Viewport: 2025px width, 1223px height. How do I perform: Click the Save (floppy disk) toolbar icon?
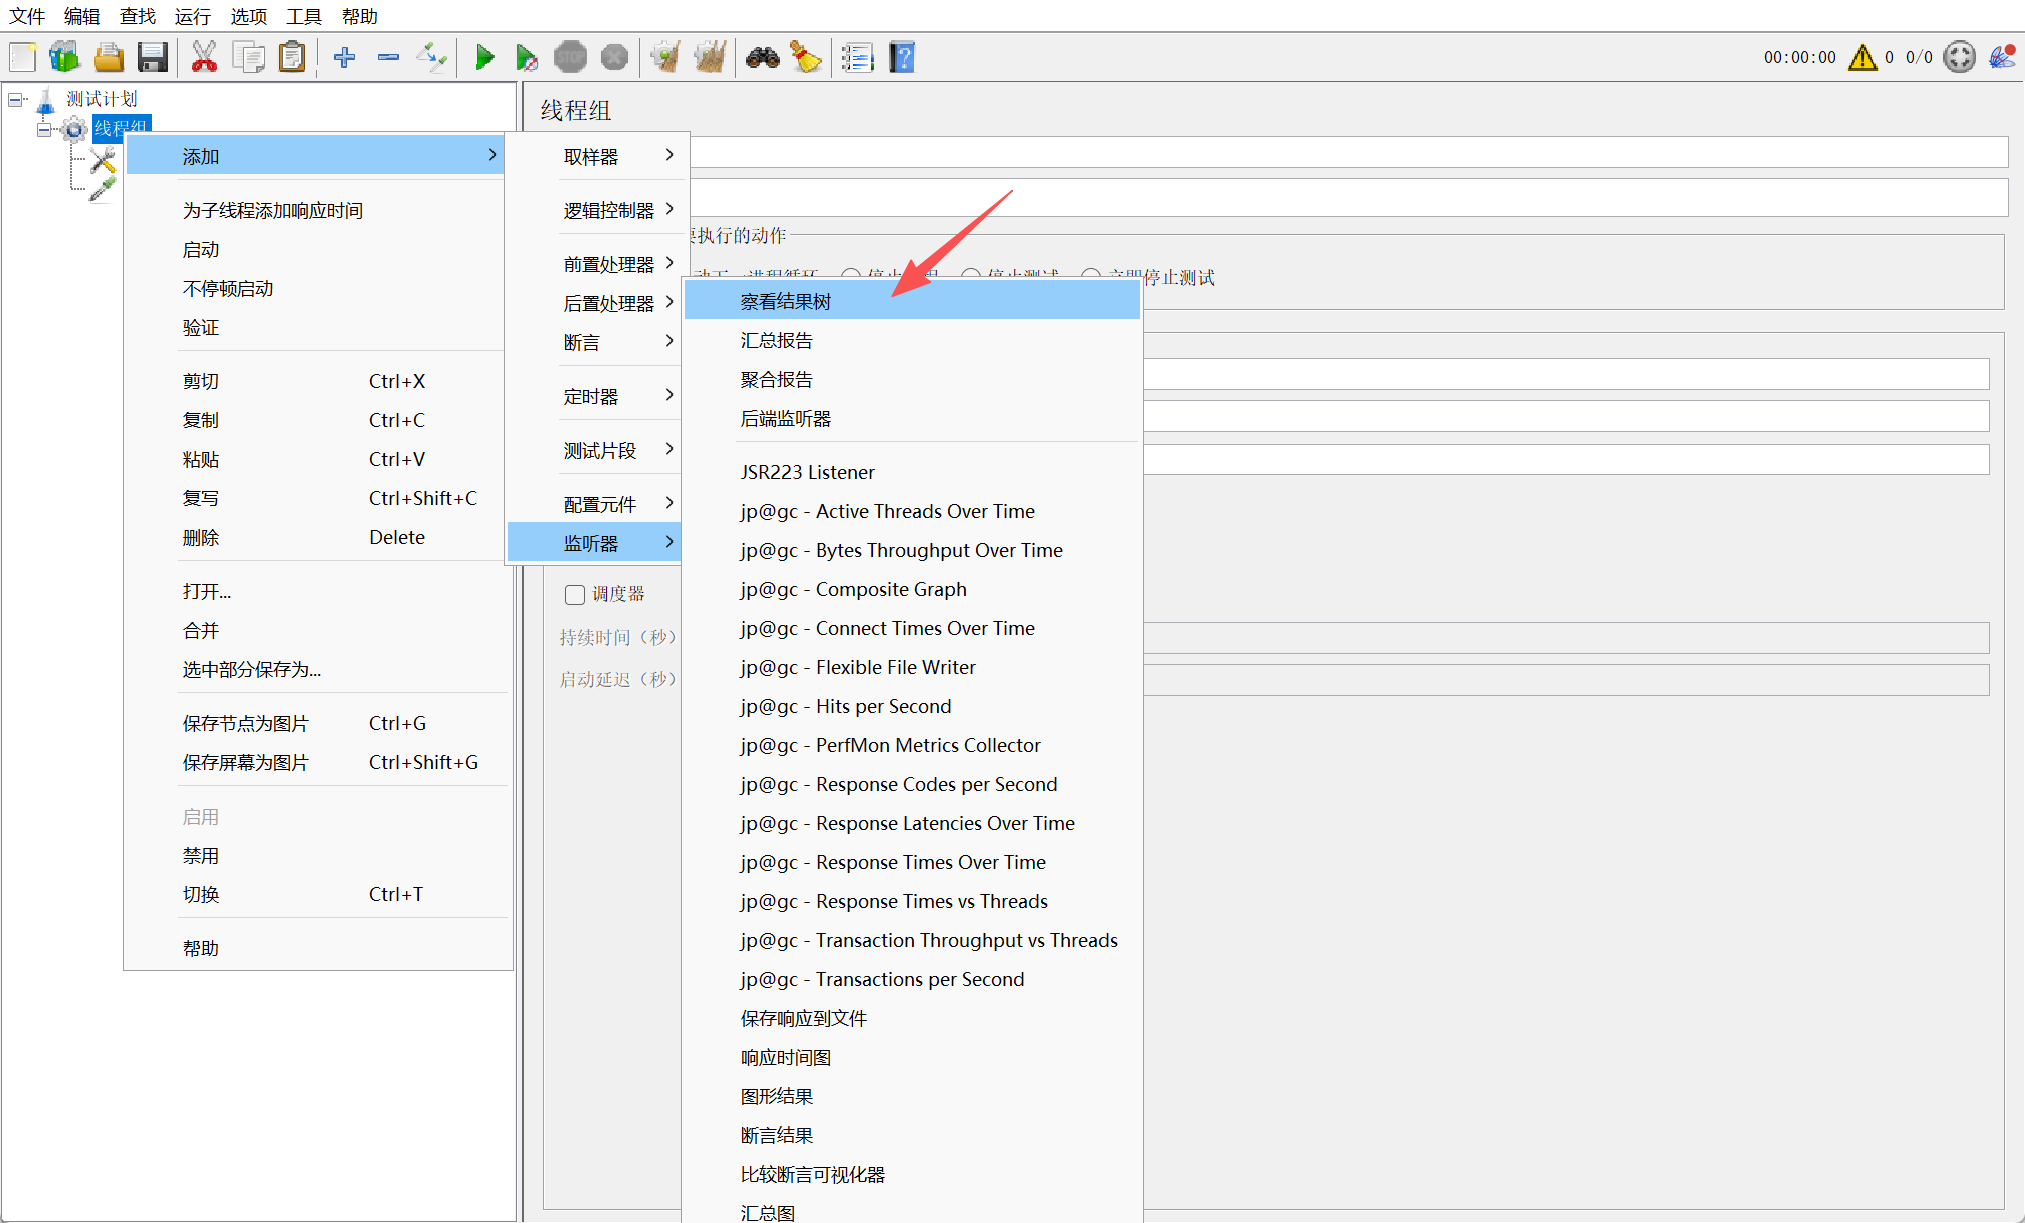[x=152, y=57]
